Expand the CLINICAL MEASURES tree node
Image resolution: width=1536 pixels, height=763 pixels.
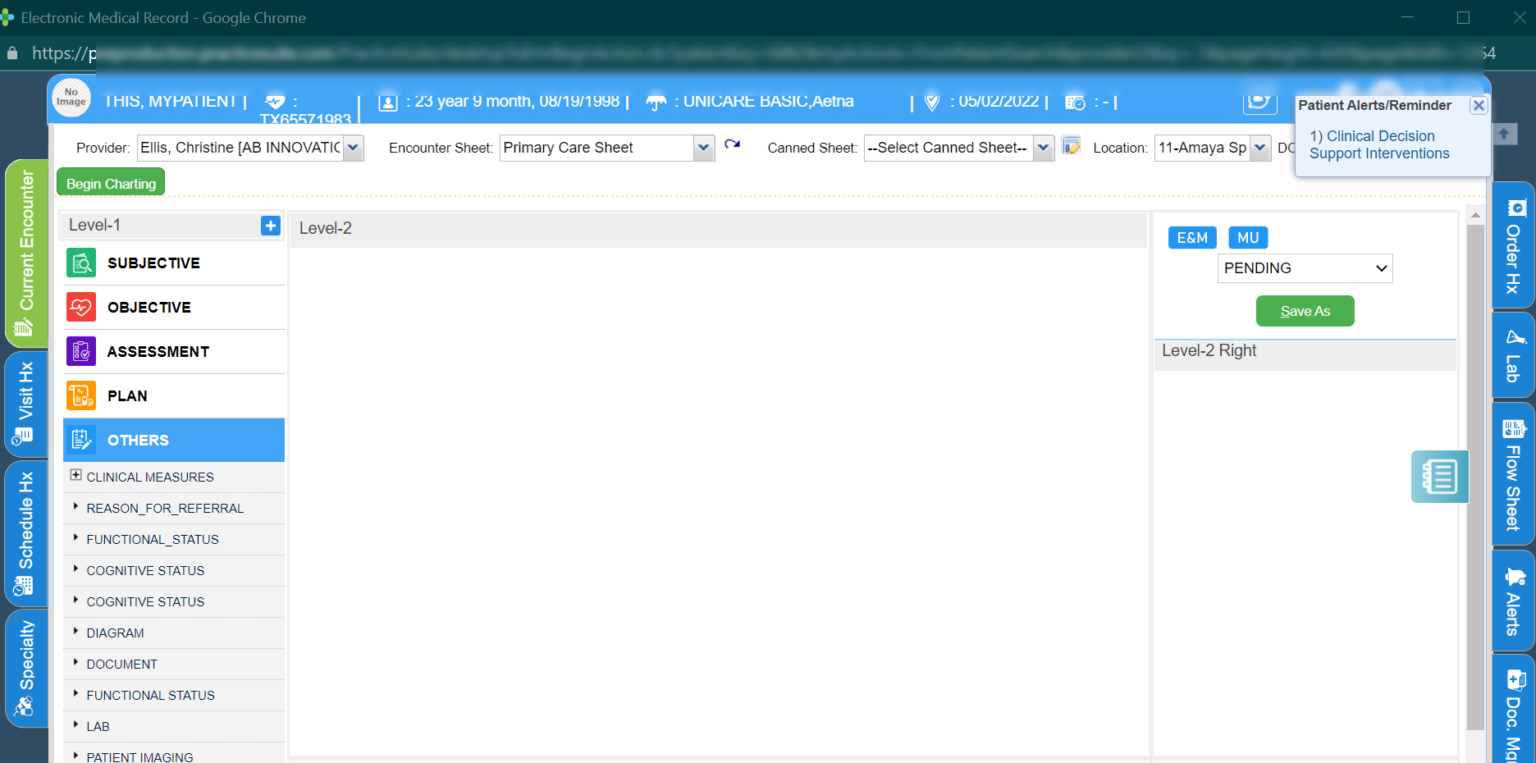(x=76, y=476)
